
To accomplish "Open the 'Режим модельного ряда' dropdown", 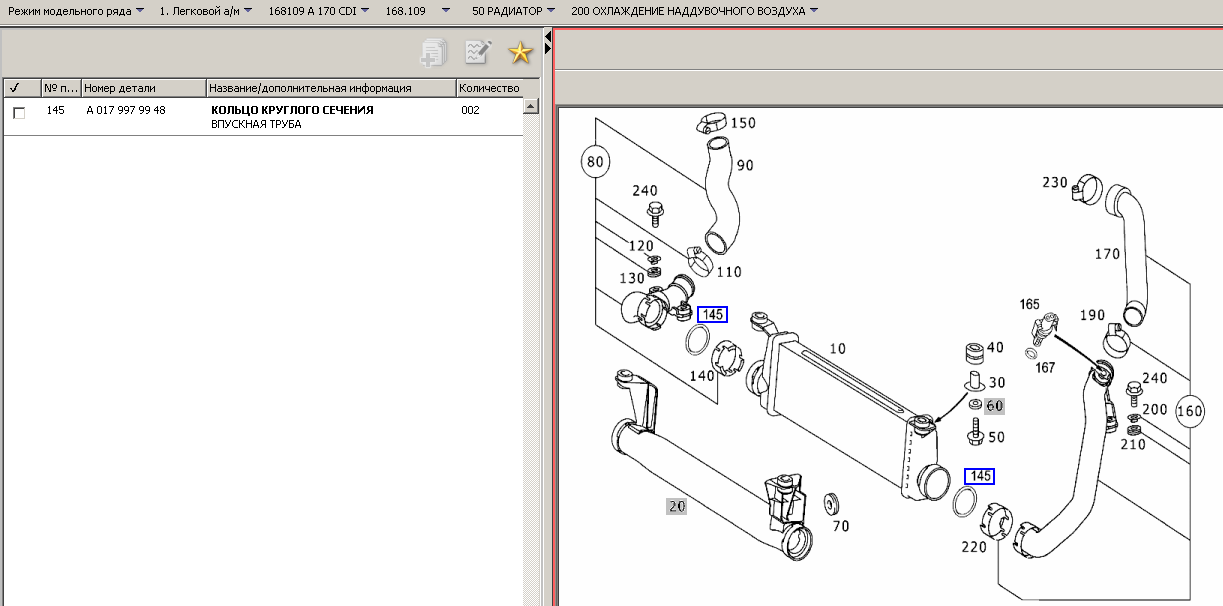I will pos(76,11).
